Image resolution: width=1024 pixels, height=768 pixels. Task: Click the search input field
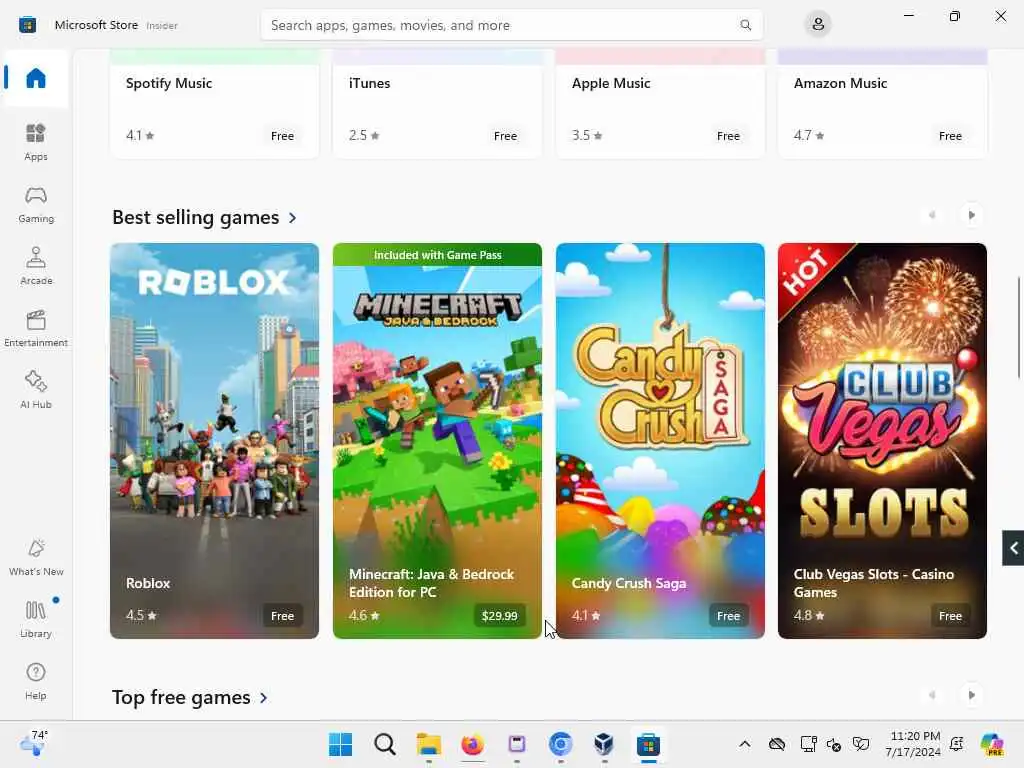click(511, 25)
